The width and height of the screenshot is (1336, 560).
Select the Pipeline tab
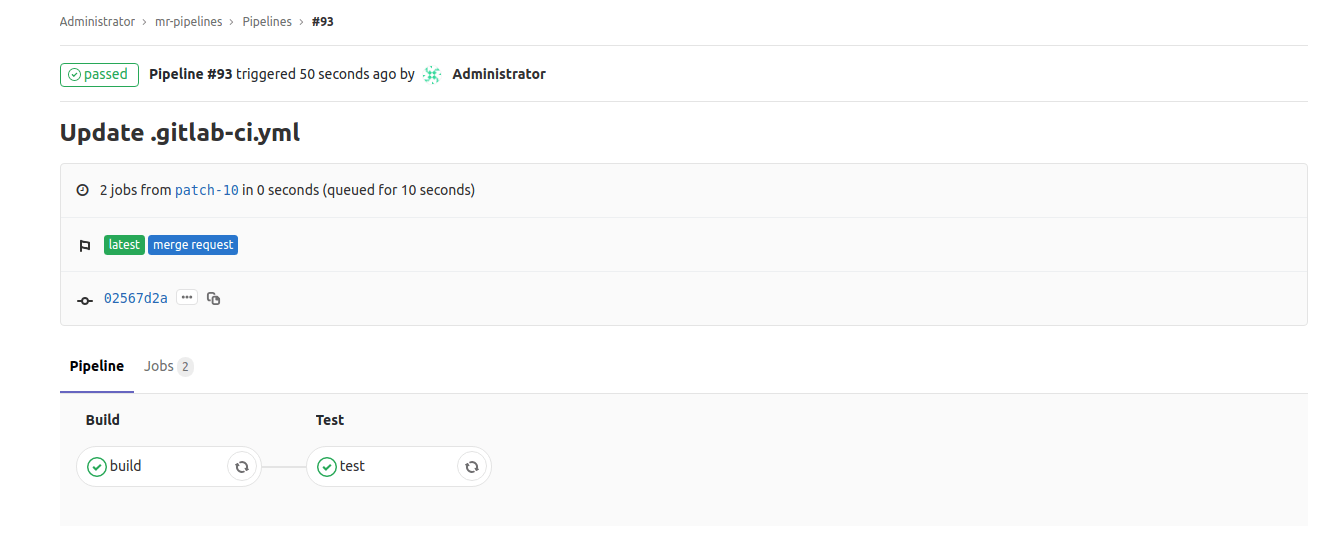click(x=97, y=366)
